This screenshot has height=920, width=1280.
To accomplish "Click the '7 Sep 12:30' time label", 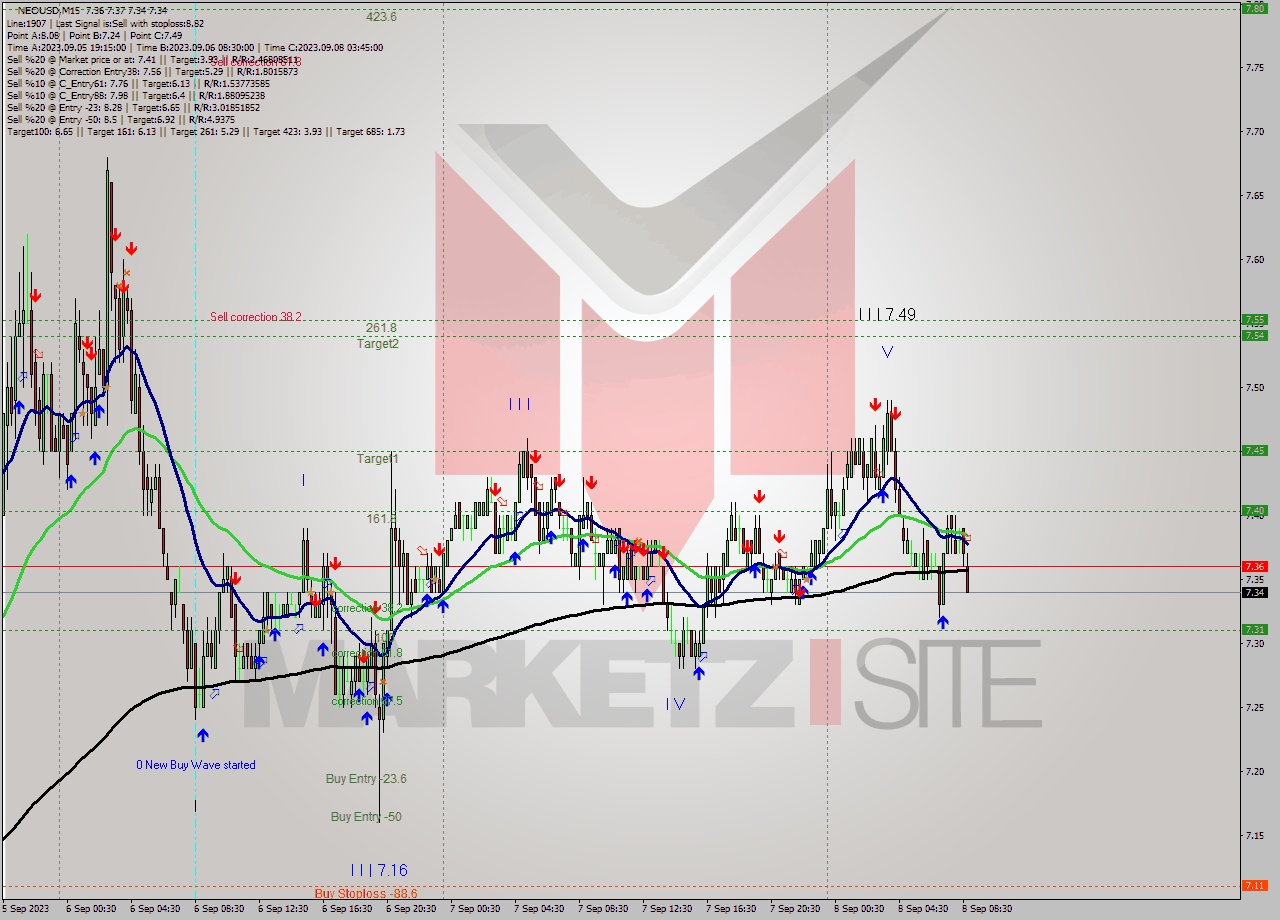I will point(667,909).
